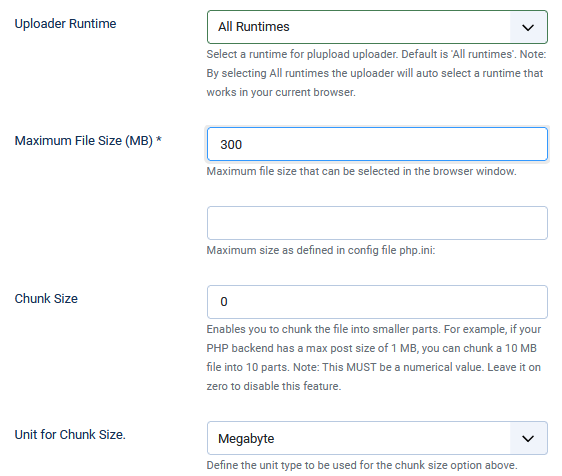Click the browser window file size hint text
562x476 pixels.
(361, 171)
